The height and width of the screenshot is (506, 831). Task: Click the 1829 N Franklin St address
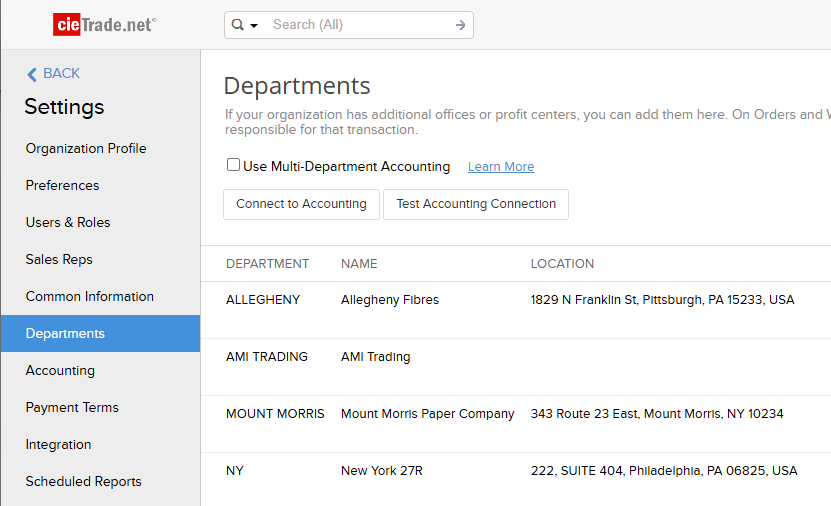pos(662,300)
